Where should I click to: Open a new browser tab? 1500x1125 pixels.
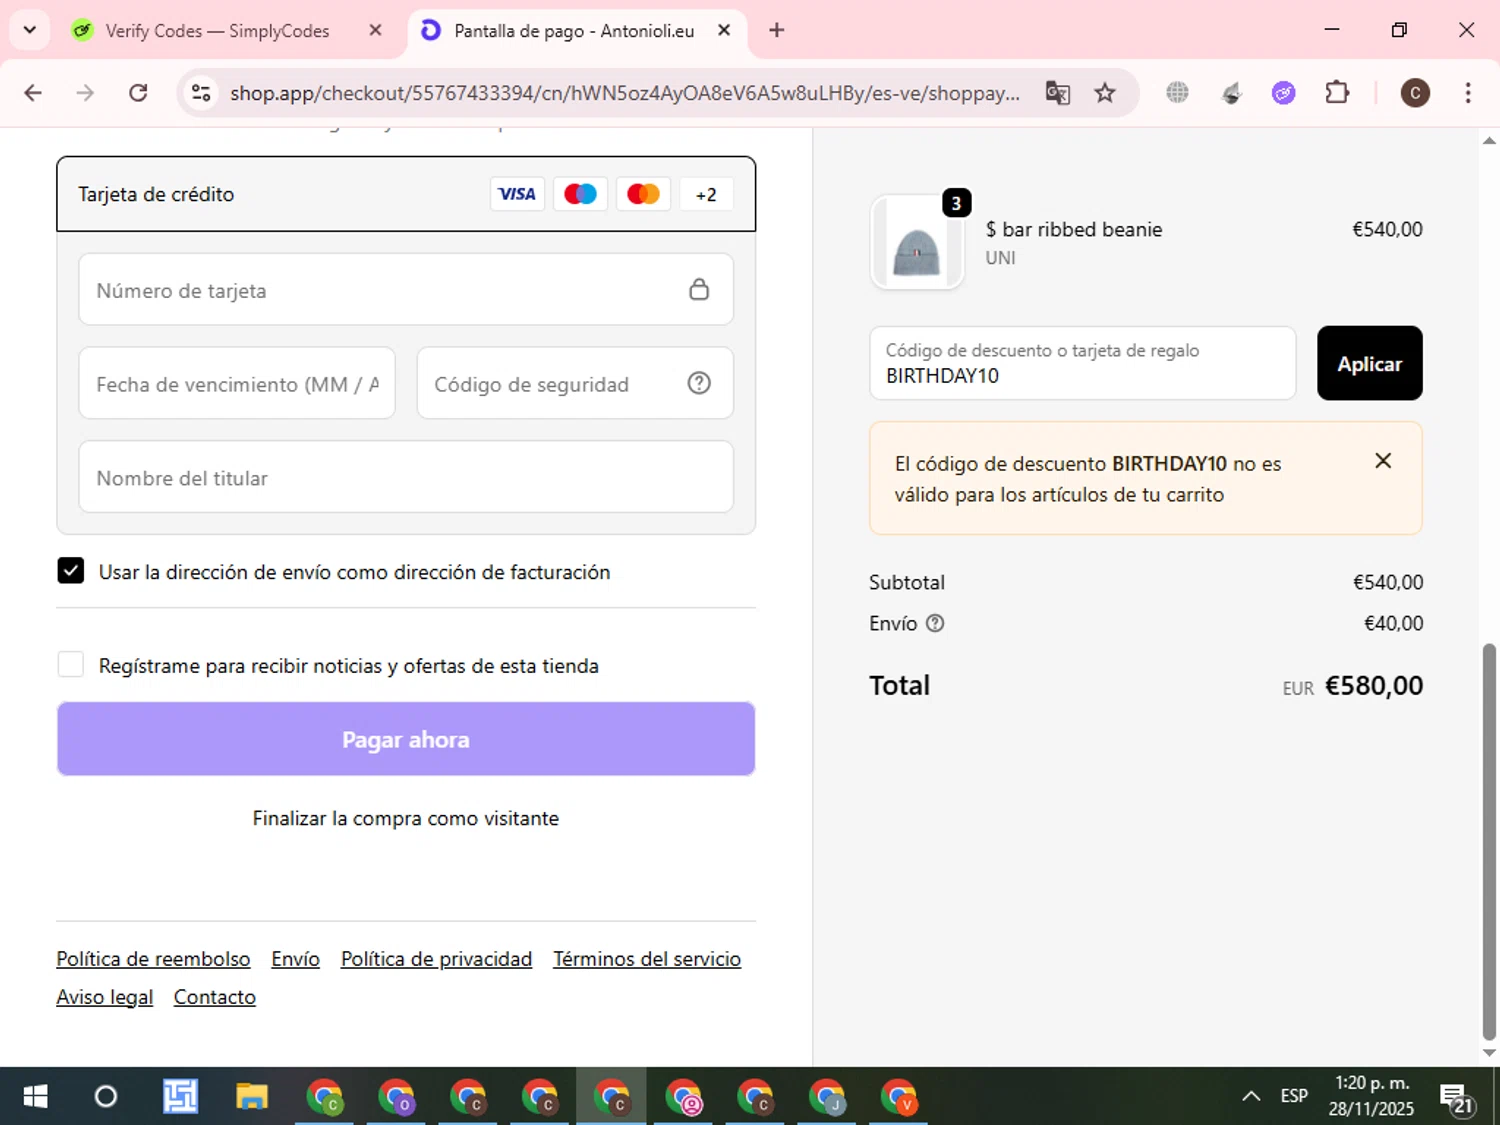[777, 30]
